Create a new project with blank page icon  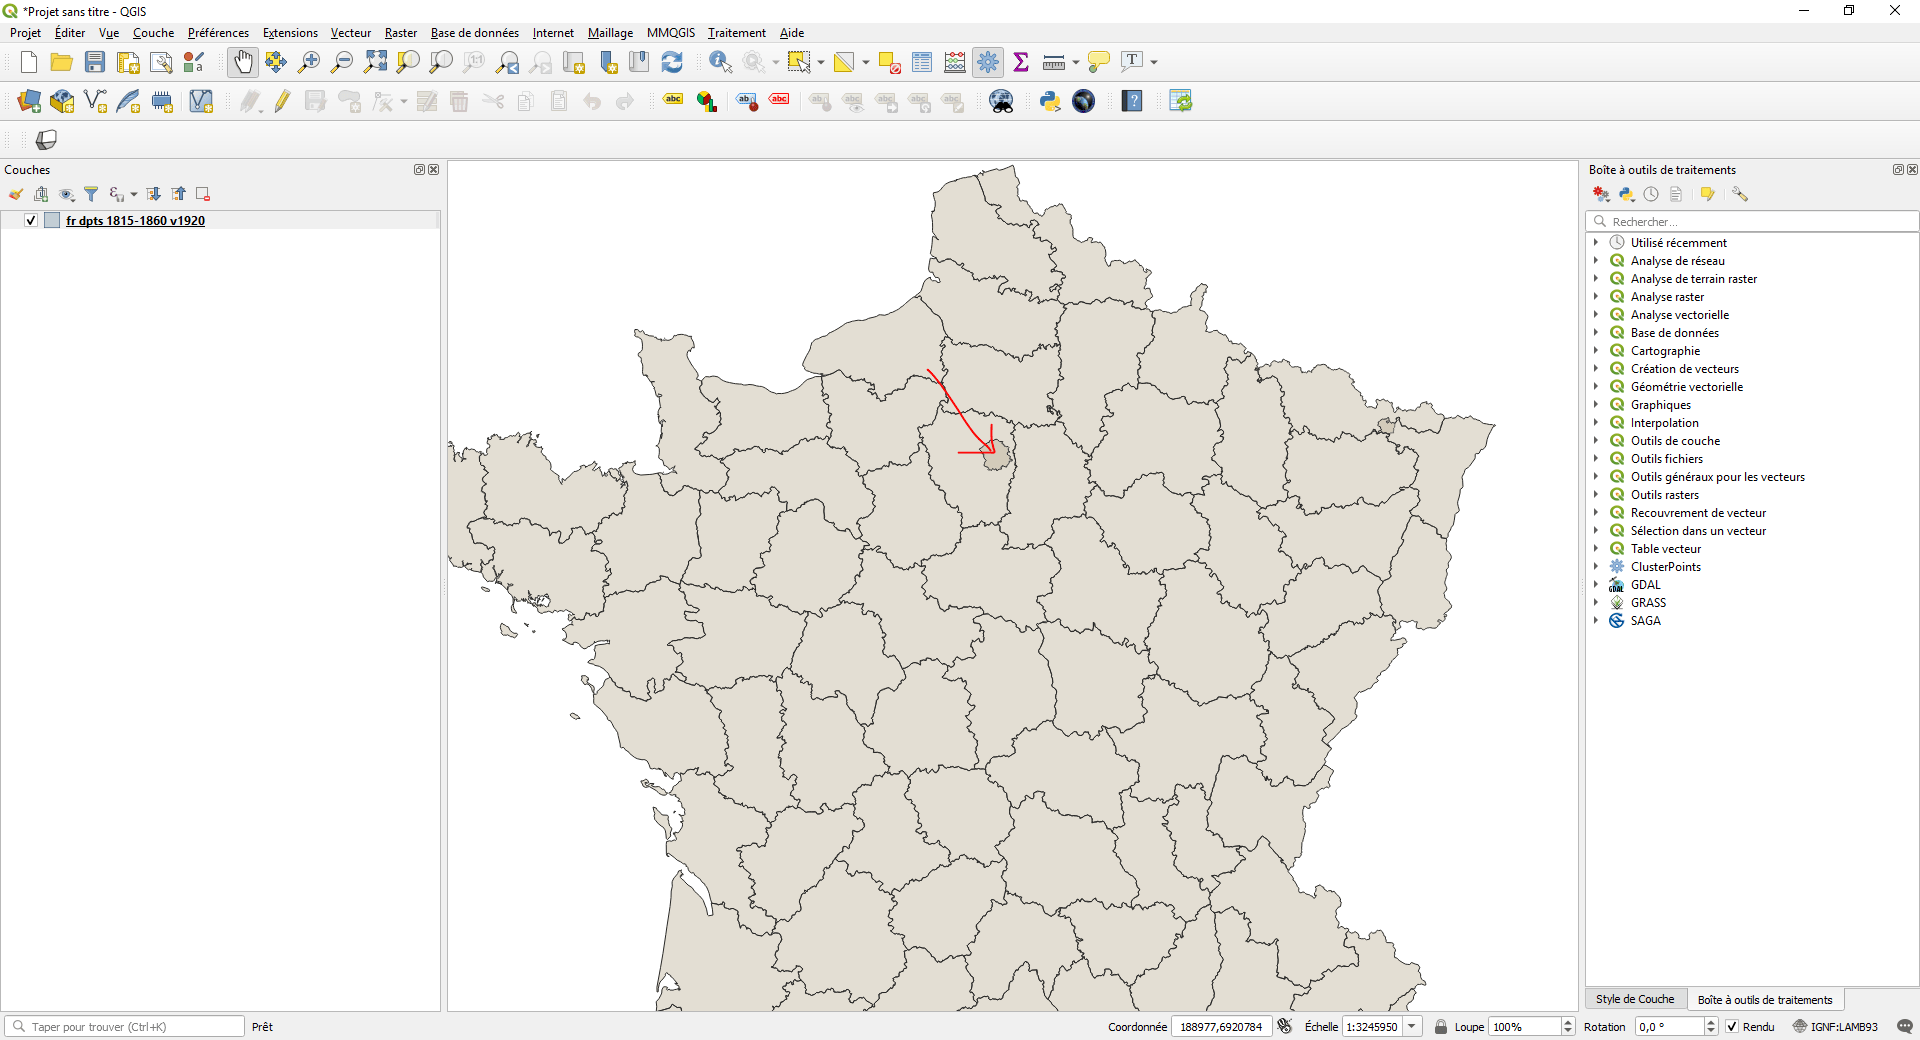(29, 62)
